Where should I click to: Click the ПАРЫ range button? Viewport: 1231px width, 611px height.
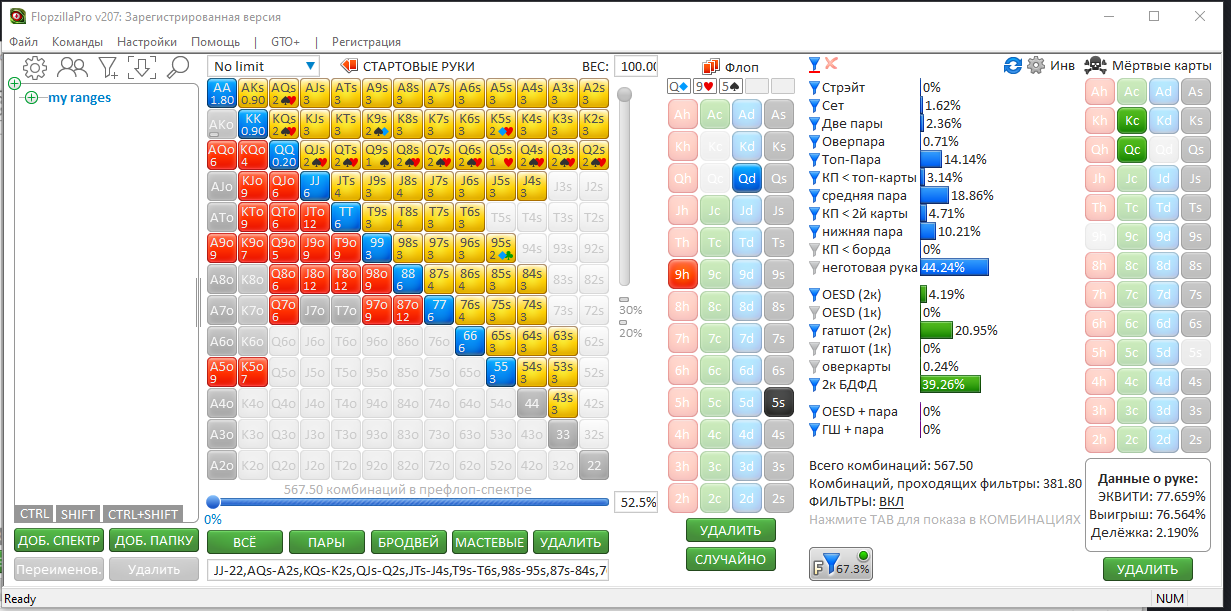tap(326, 542)
